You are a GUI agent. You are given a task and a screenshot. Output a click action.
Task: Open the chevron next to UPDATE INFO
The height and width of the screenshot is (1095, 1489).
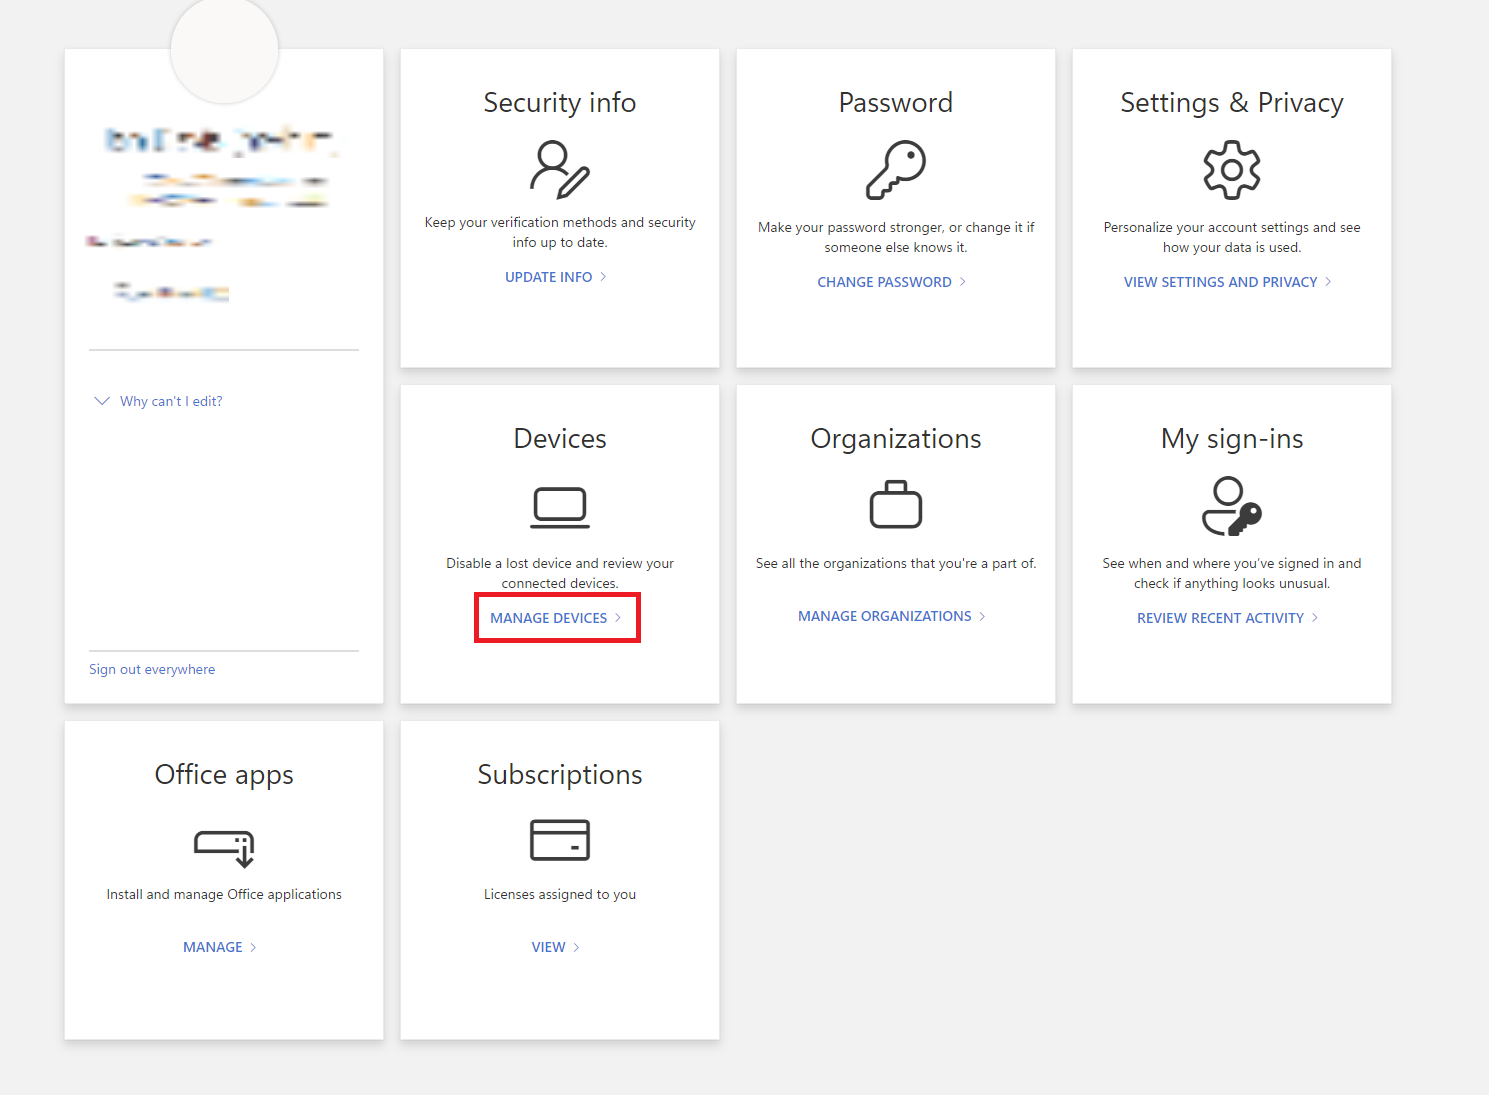pos(604,277)
